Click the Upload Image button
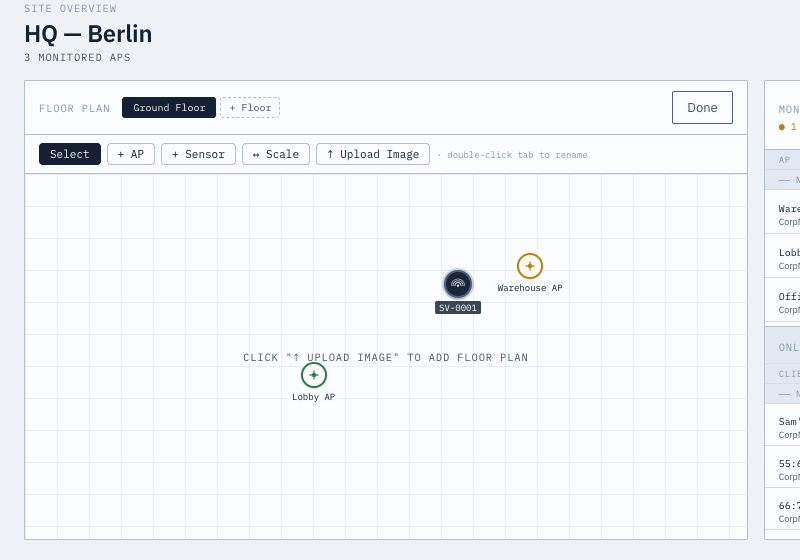 [373, 154]
